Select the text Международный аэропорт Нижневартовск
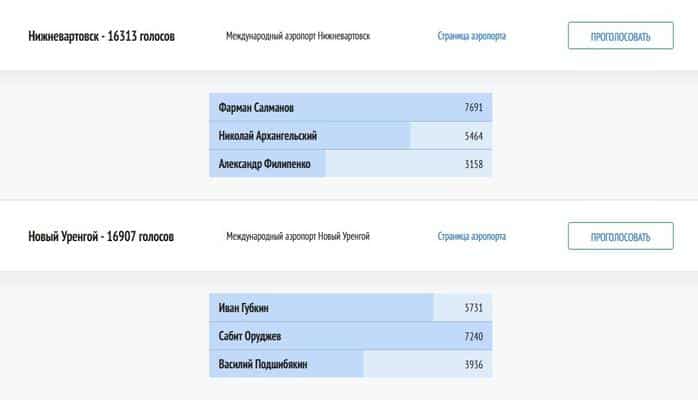Screen dimensions: 698x400 tap(298, 36)
